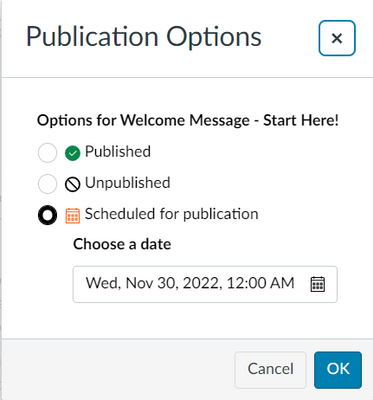373x400 pixels.
Task: Click the Publication Options dialog title
Action: tap(144, 37)
